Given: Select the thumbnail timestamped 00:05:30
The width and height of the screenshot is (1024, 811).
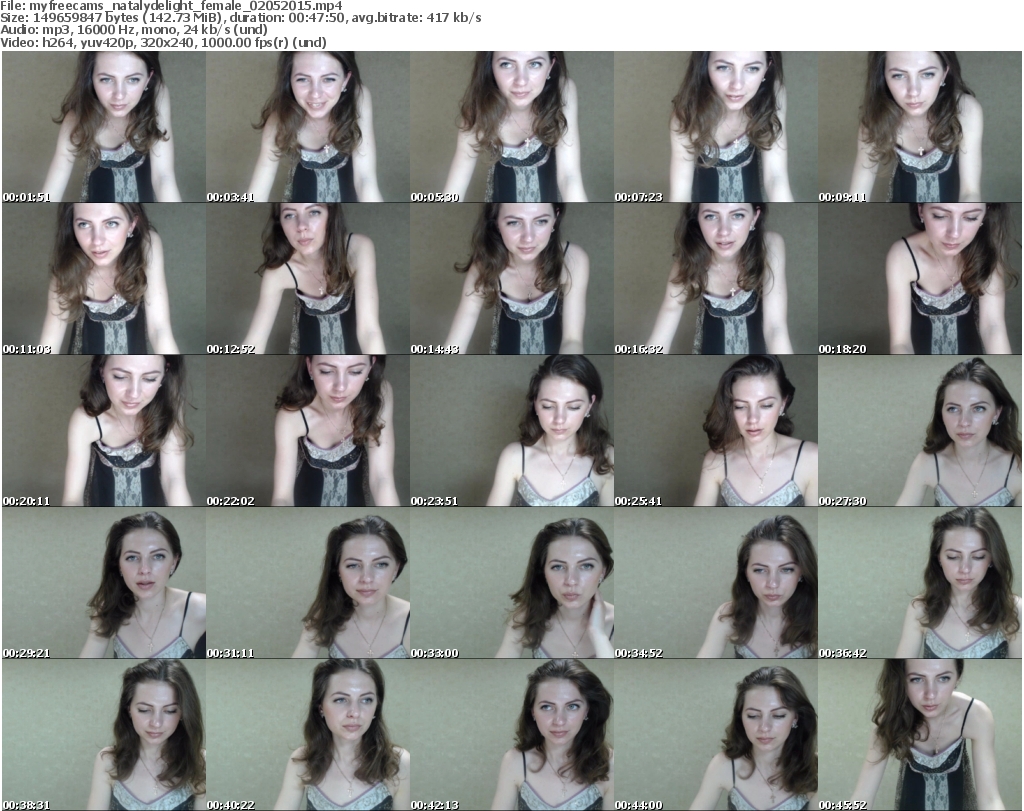Looking at the screenshot, I should (x=511, y=127).
